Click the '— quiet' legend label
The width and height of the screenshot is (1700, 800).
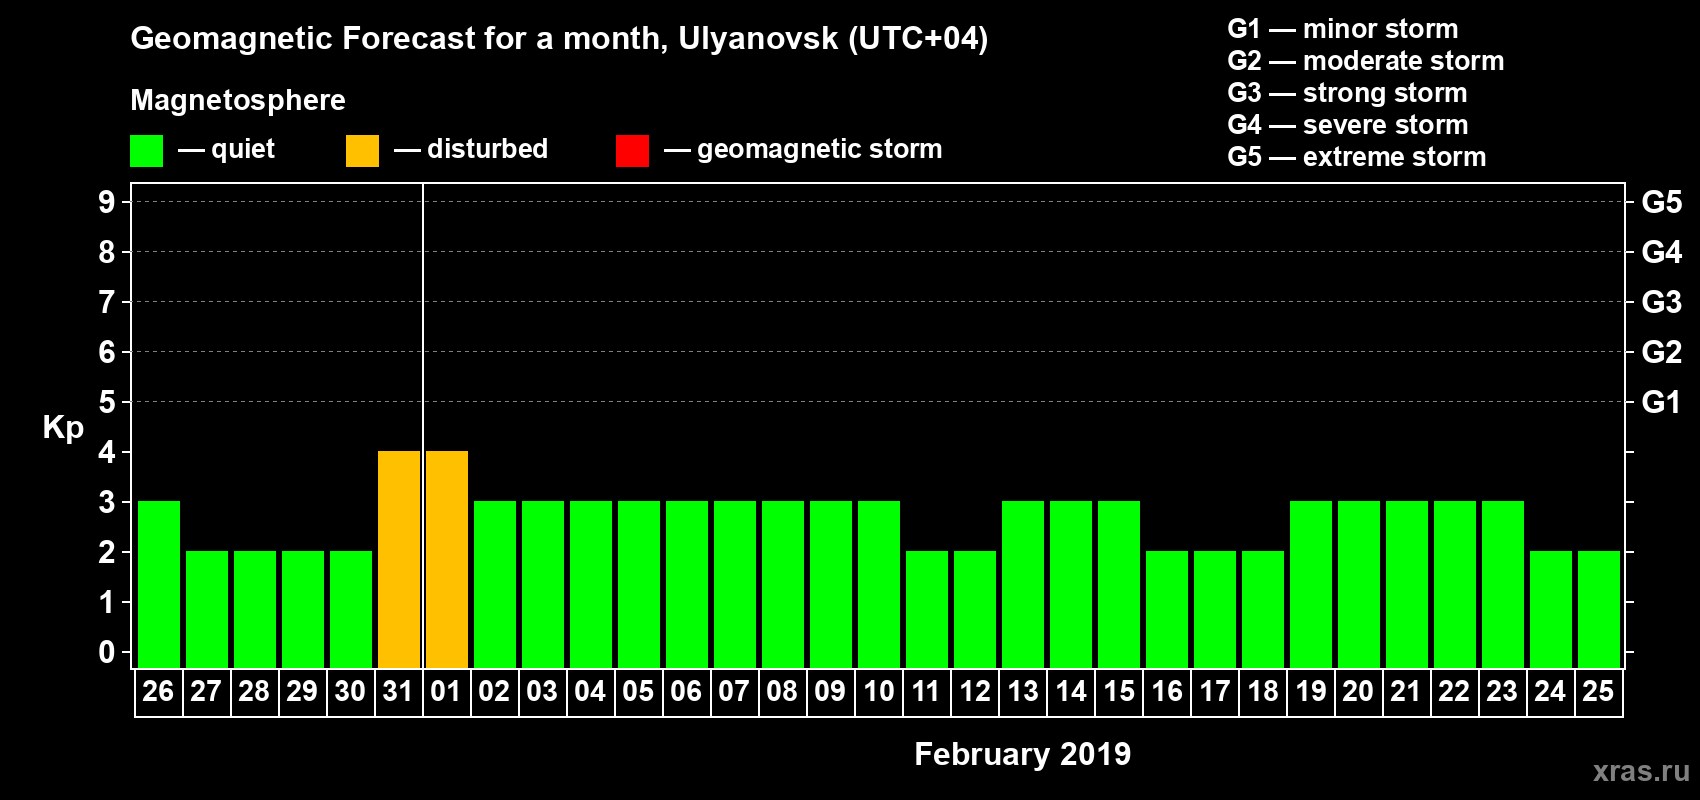tap(226, 149)
